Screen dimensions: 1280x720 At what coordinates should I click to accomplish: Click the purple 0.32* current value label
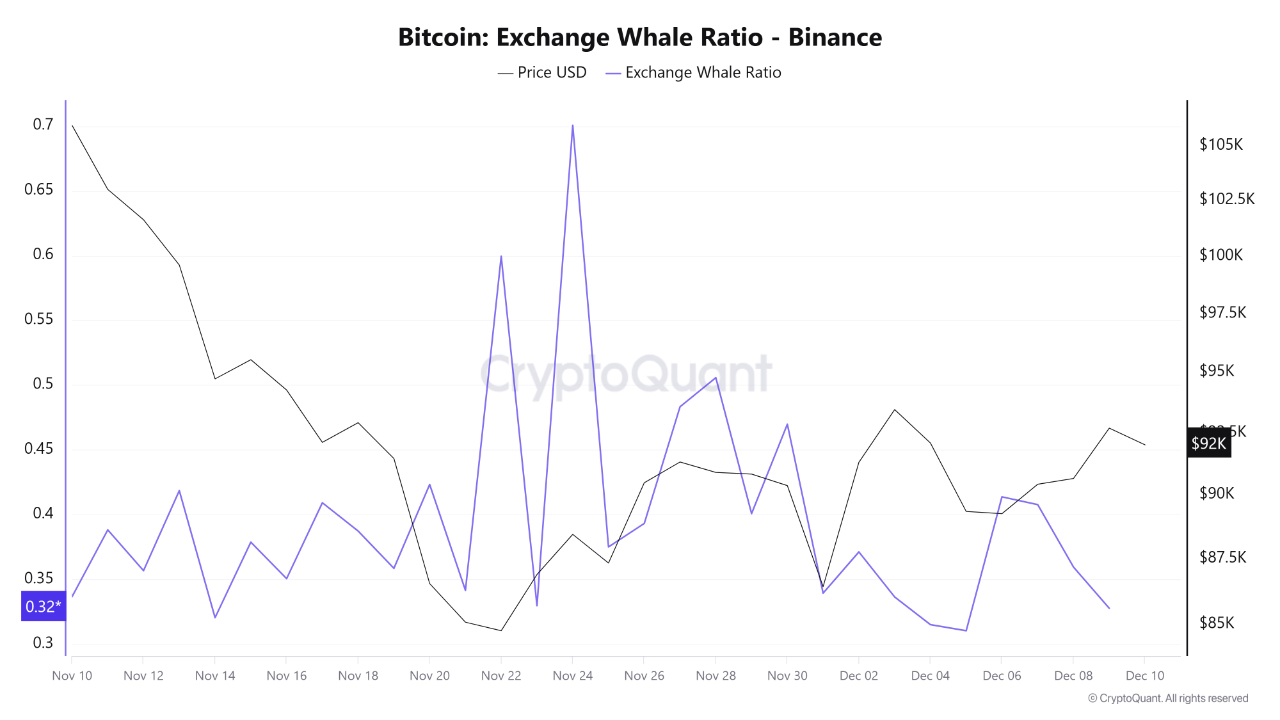click(x=42, y=606)
